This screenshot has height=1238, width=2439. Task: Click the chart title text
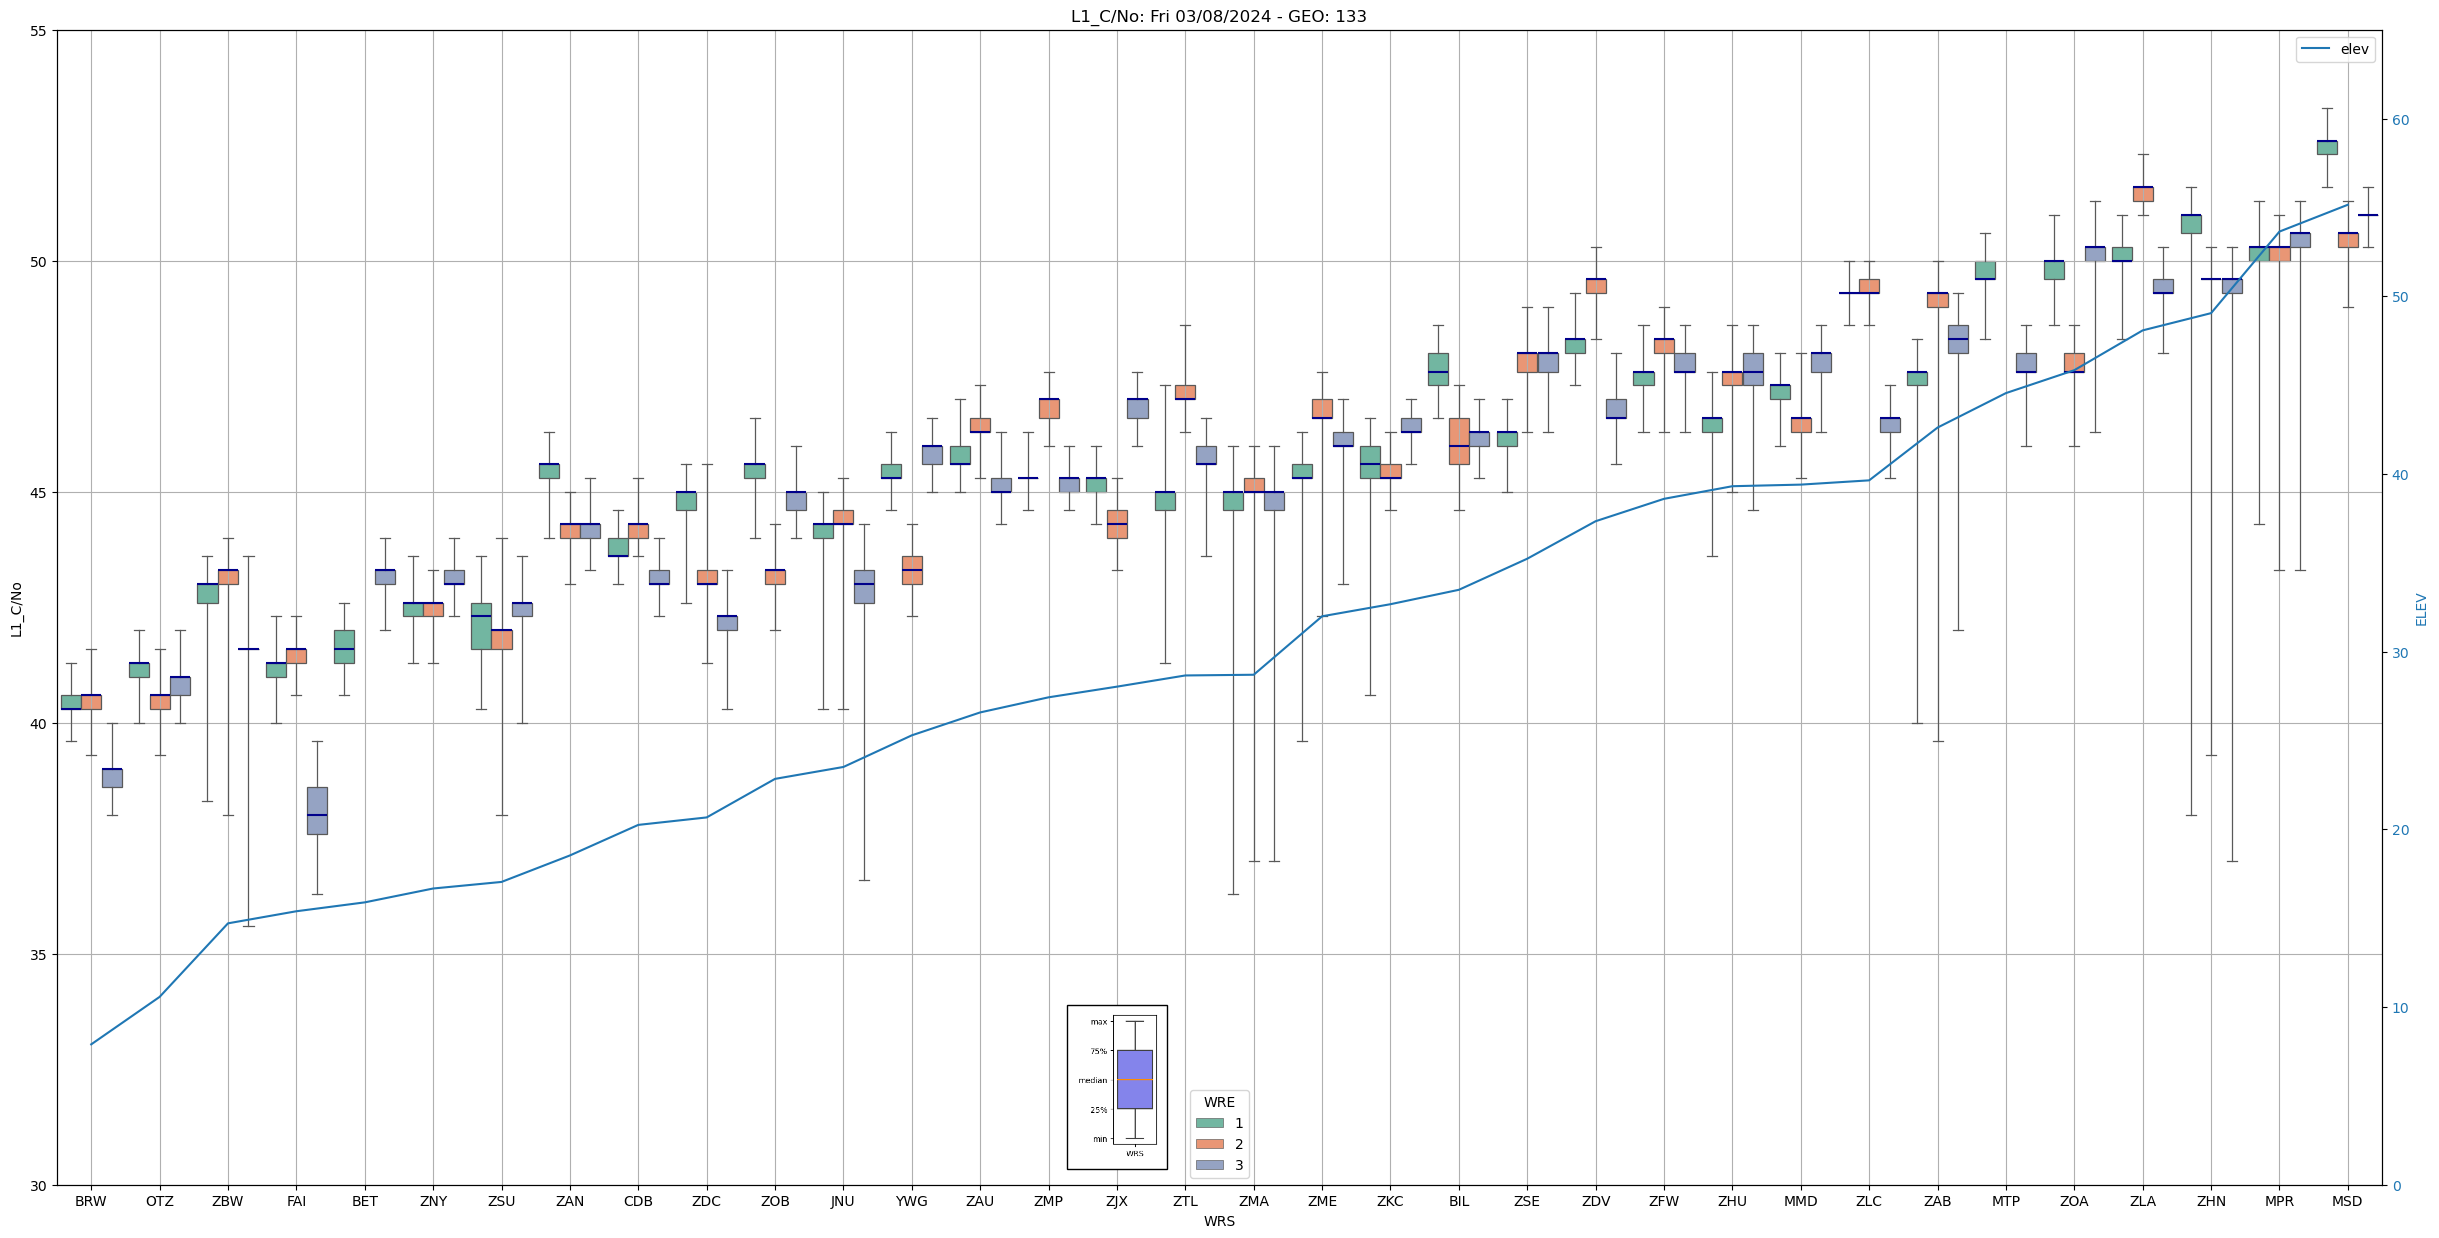coord(1218,16)
